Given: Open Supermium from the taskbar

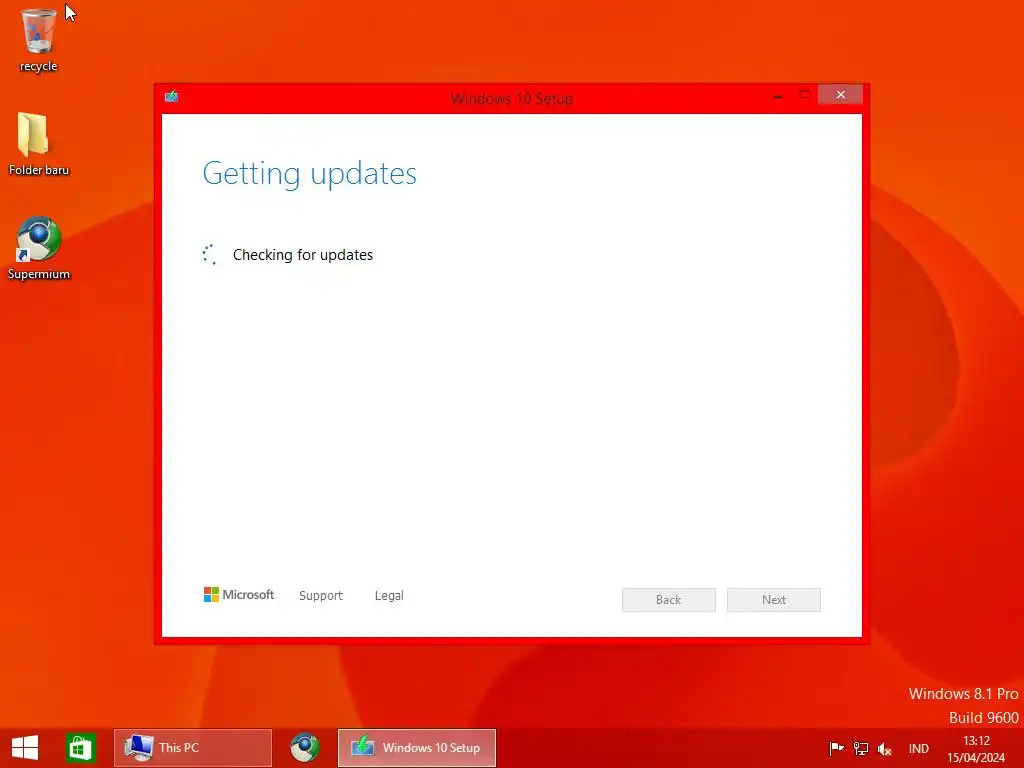Looking at the screenshot, I should pyautogui.click(x=305, y=748).
